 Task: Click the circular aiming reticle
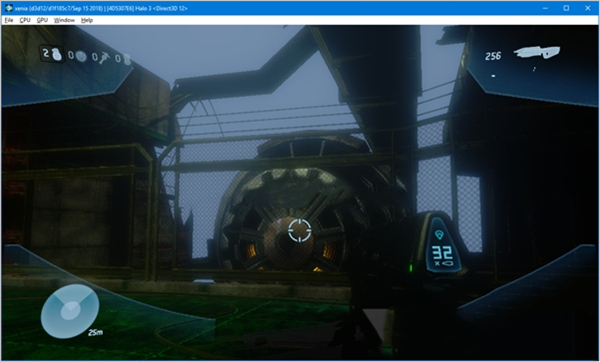point(300,230)
